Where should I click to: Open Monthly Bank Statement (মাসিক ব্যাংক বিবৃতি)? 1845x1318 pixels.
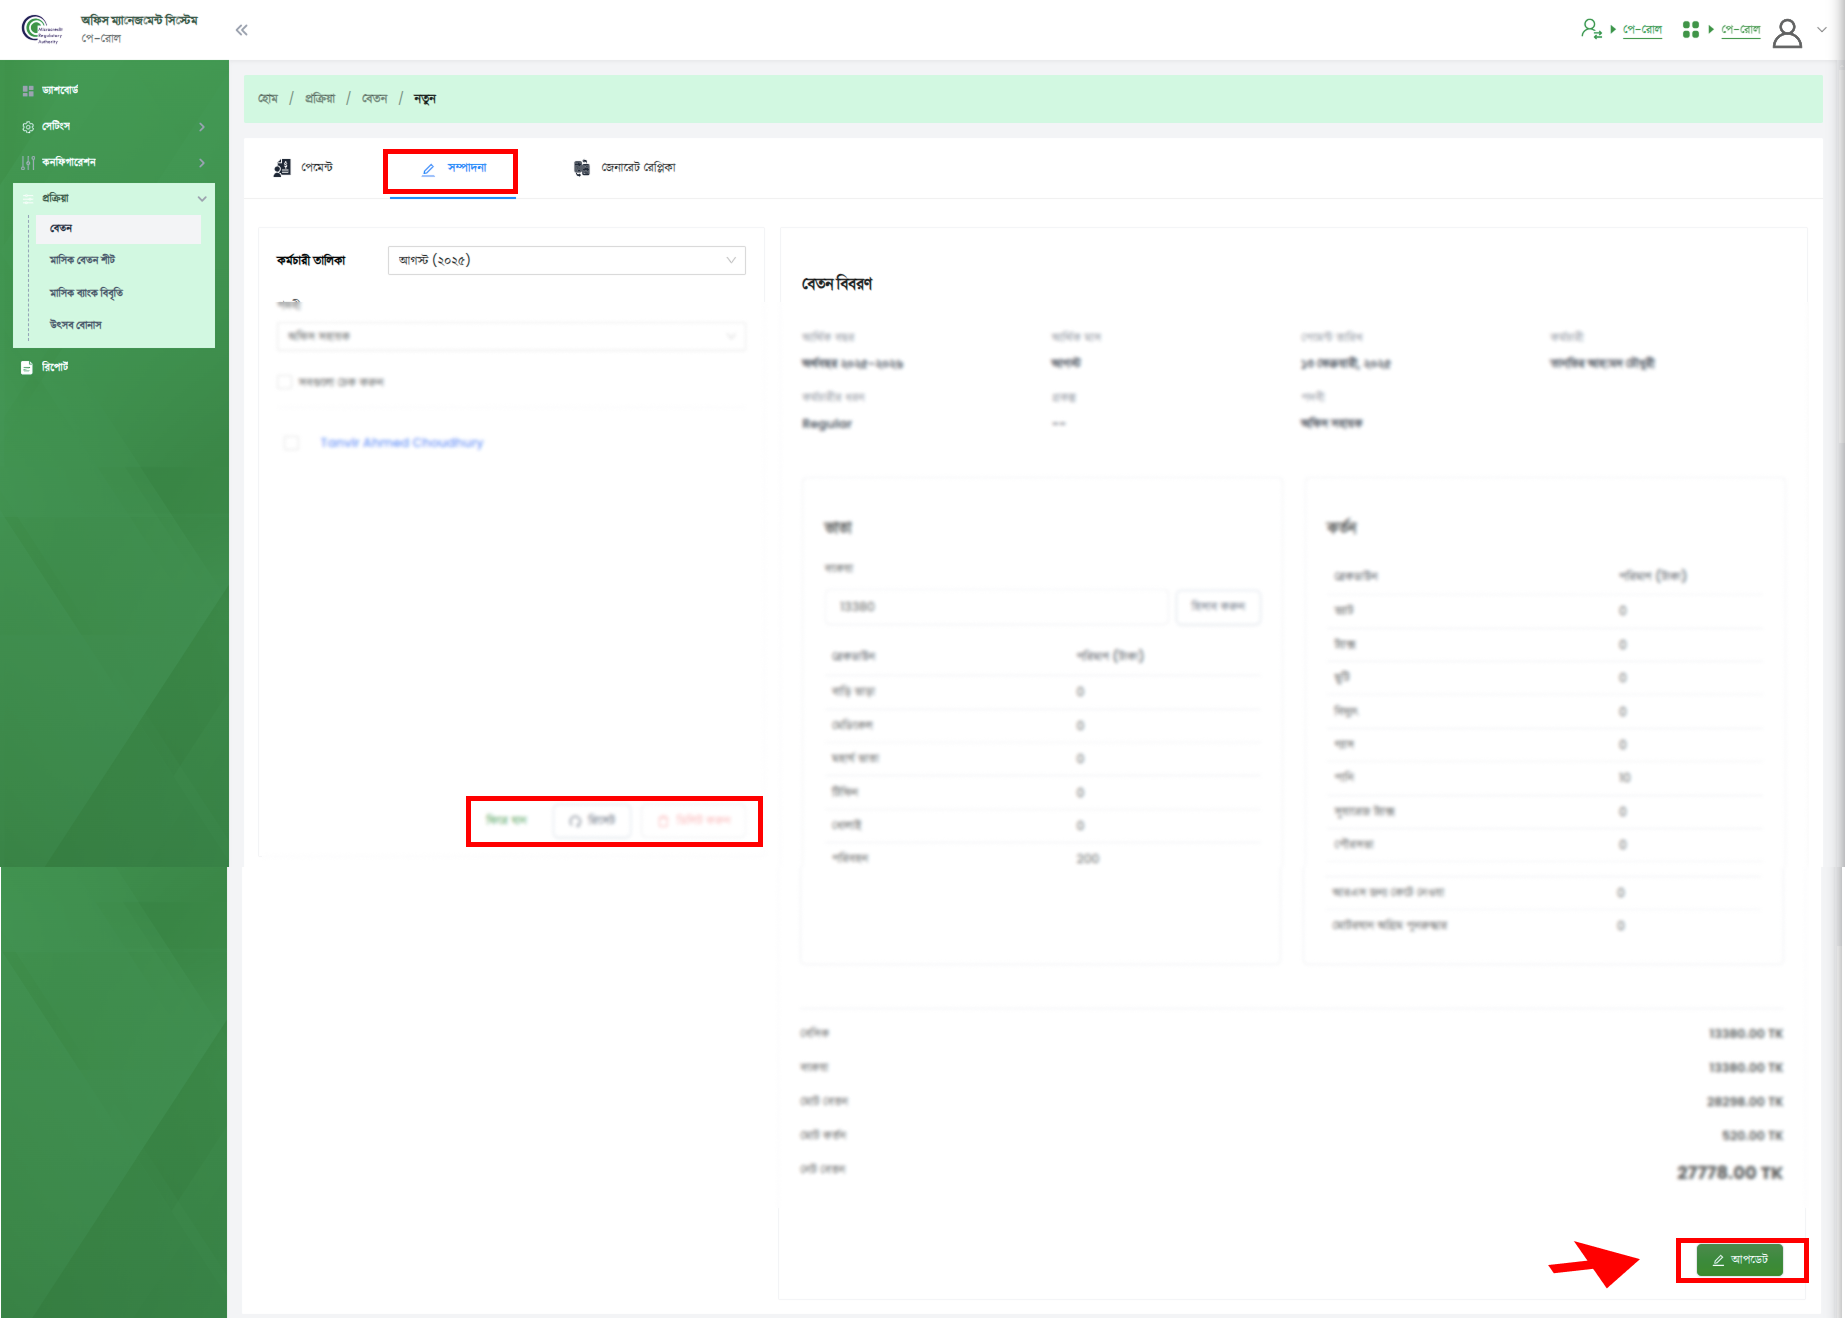86,293
